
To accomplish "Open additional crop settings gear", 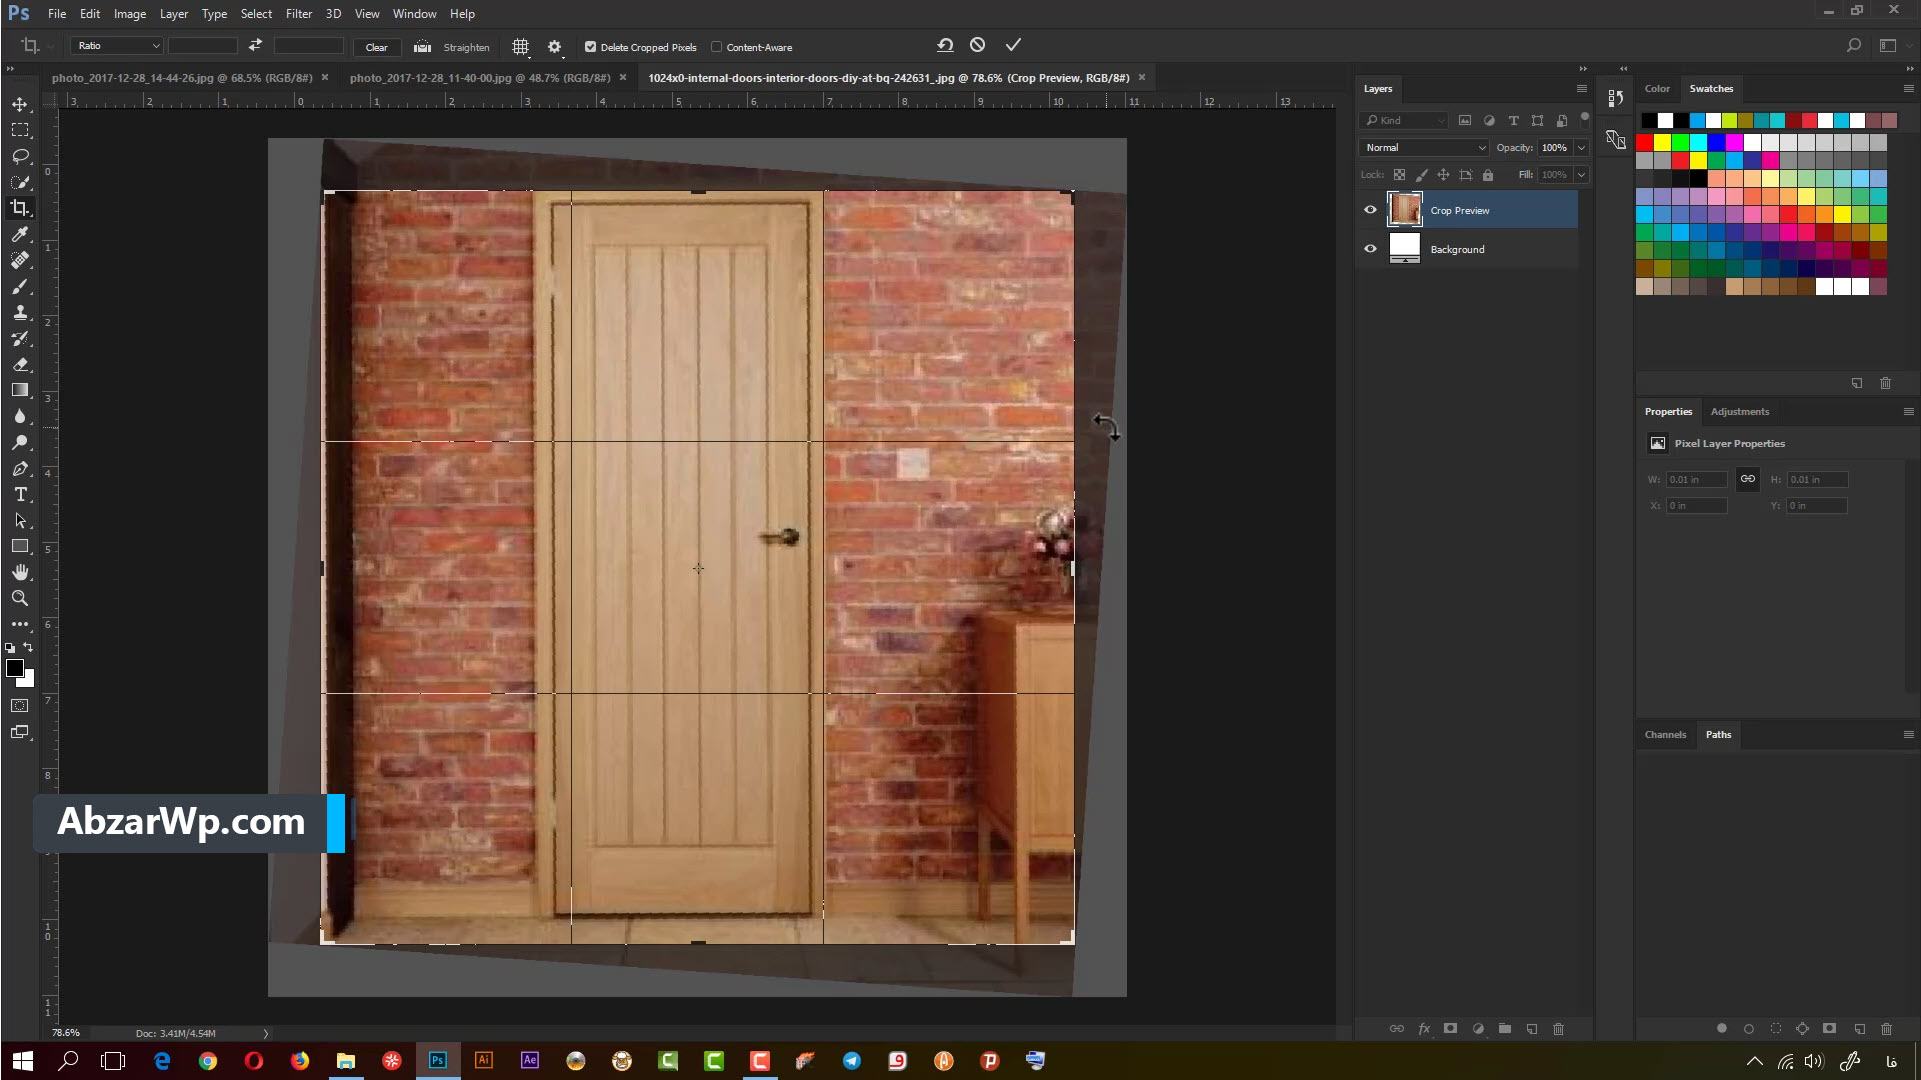I will pos(555,47).
